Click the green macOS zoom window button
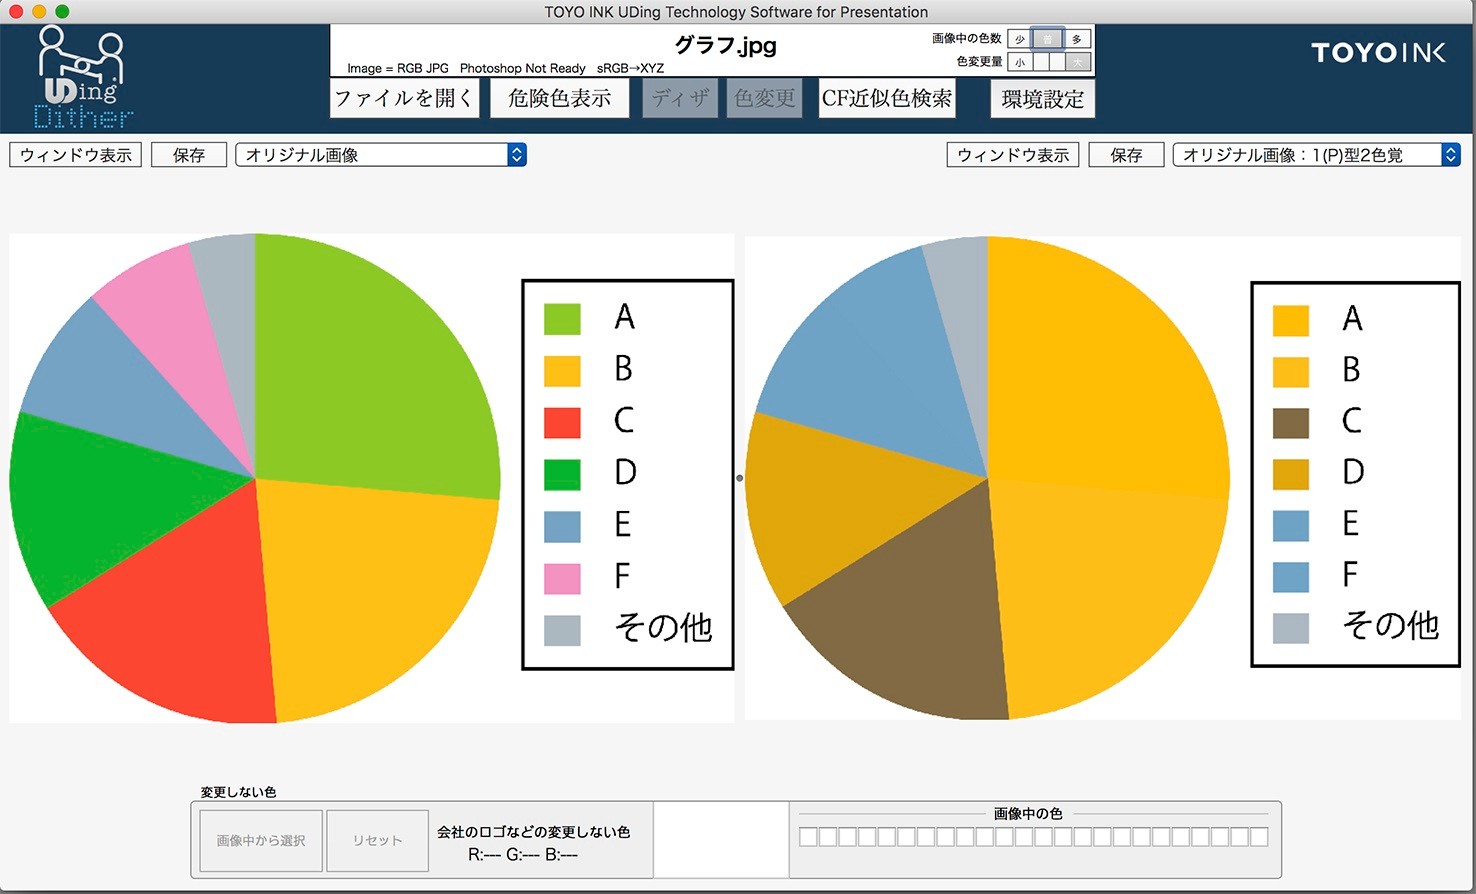Screen dimensions: 1476x894 [62, 11]
